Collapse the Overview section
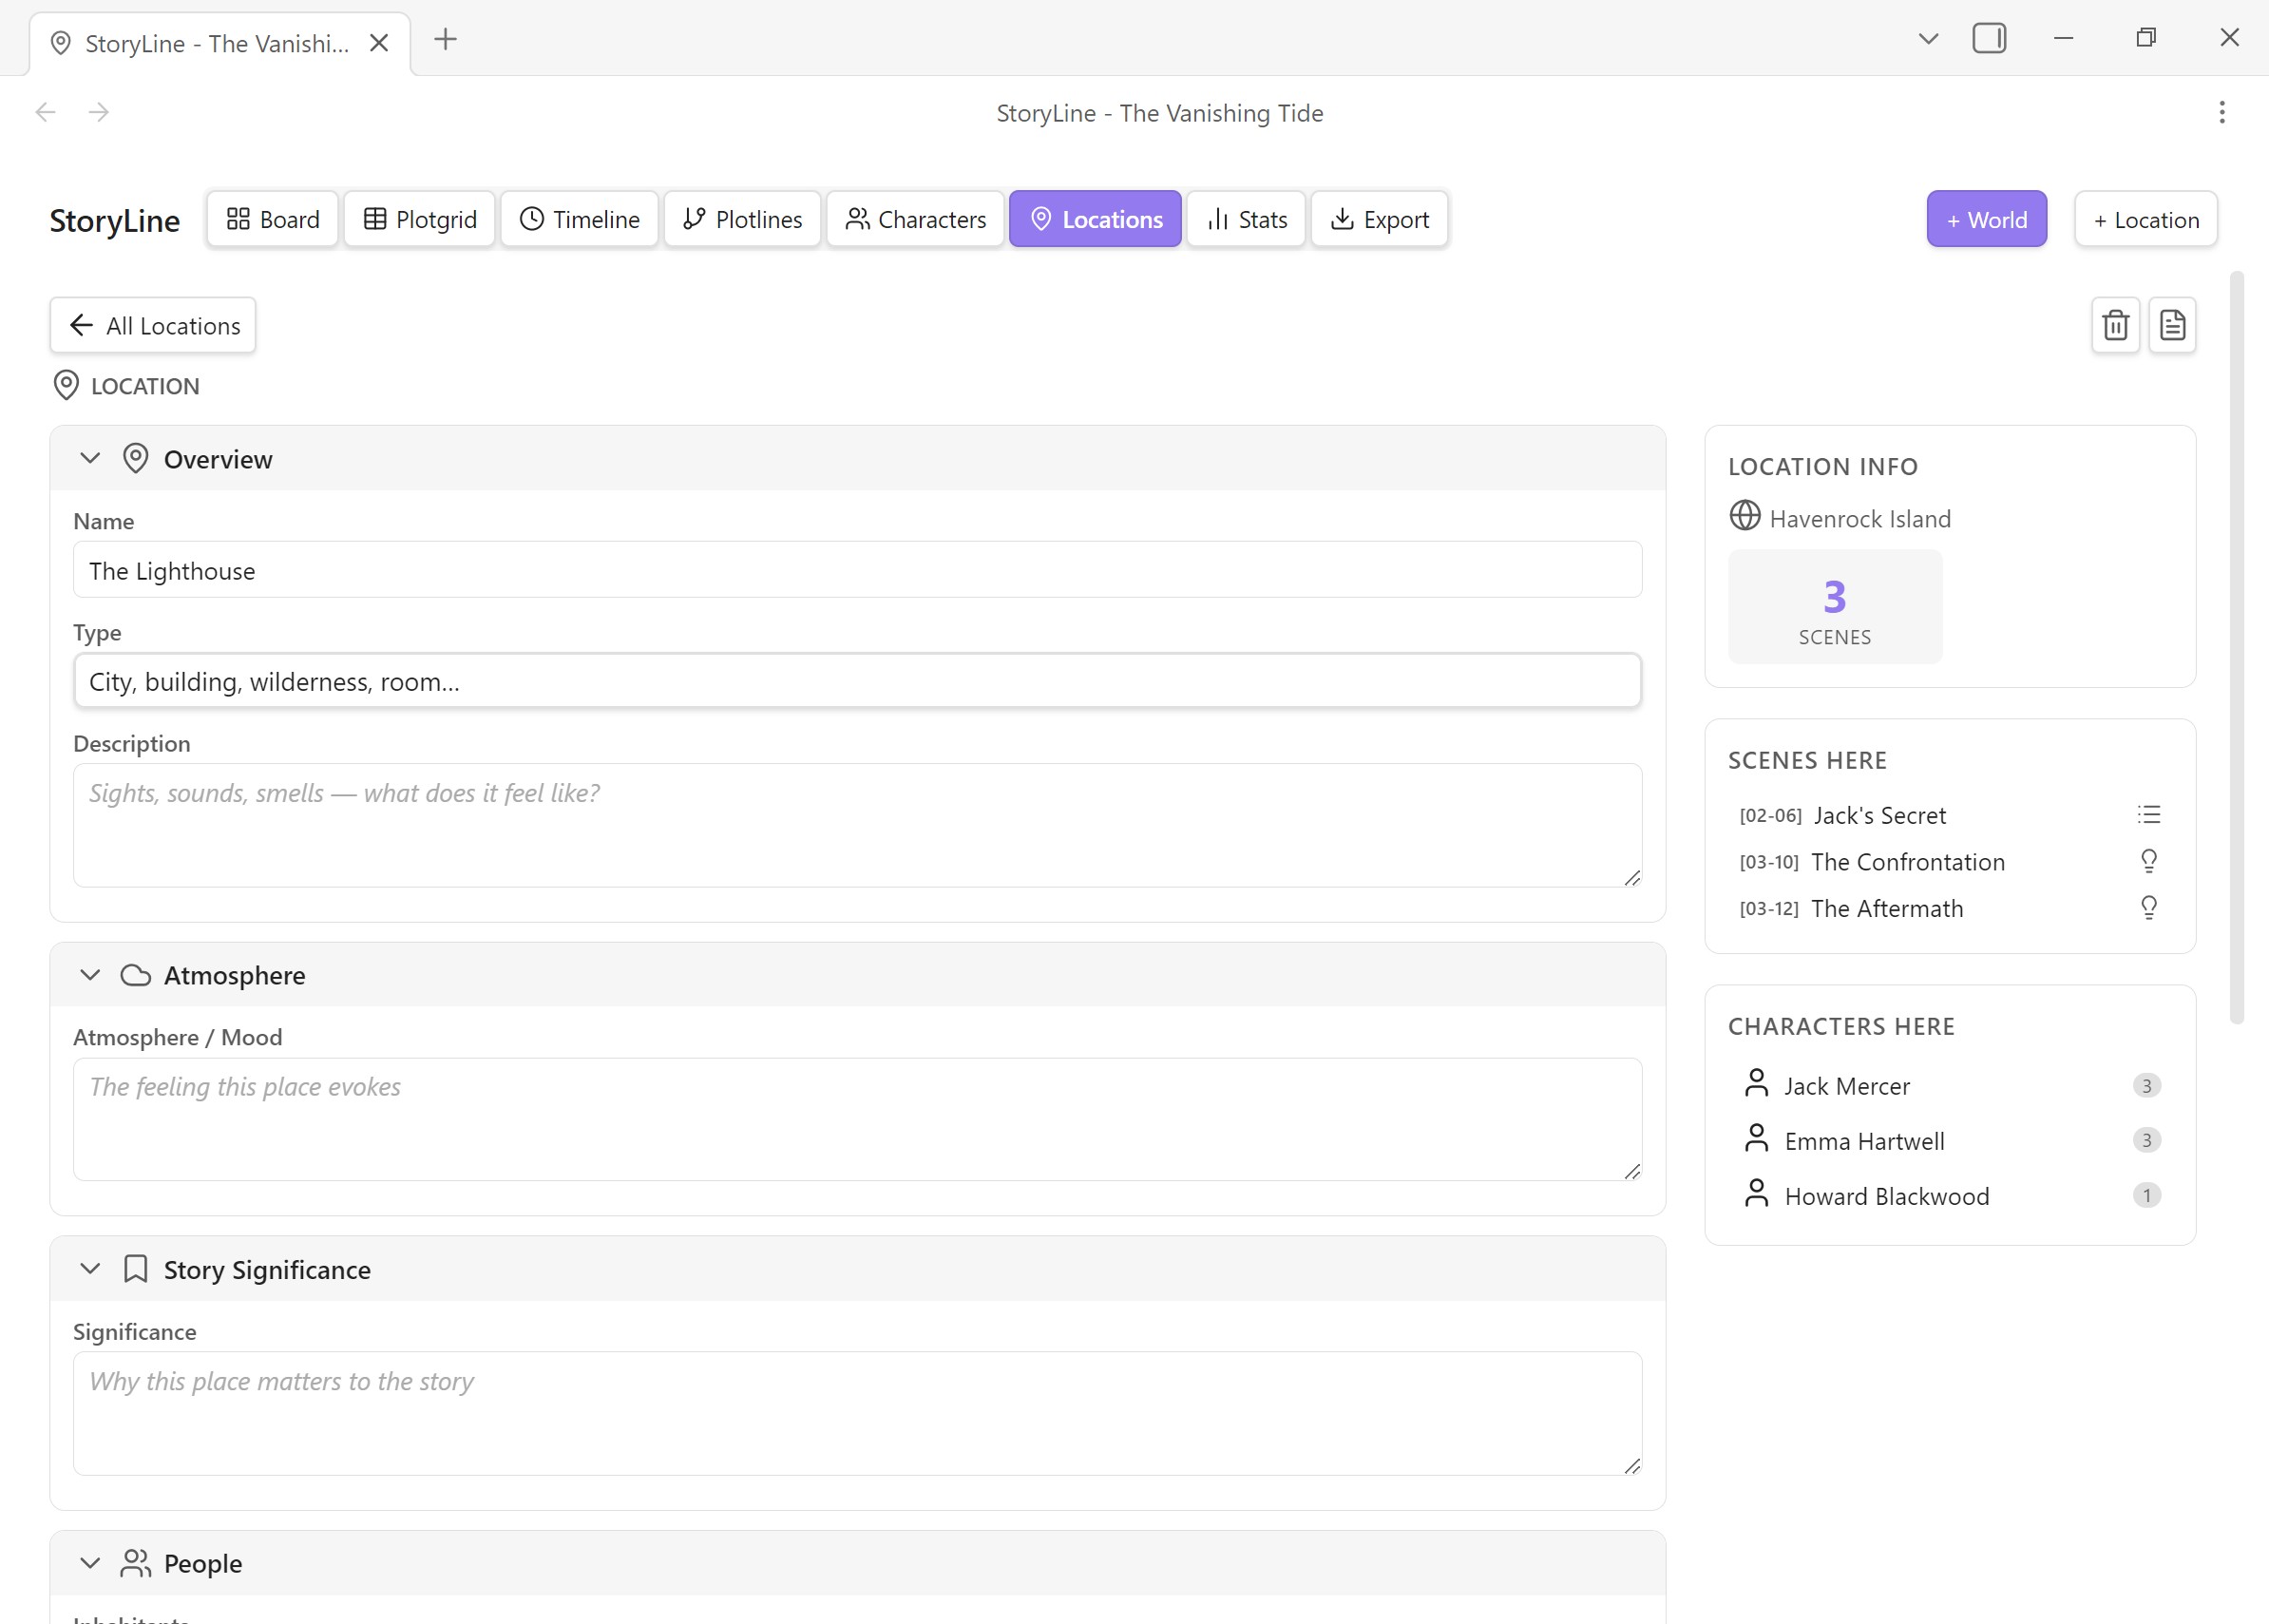Image resolution: width=2269 pixels, height=1624 pixels. coord(90,459)
